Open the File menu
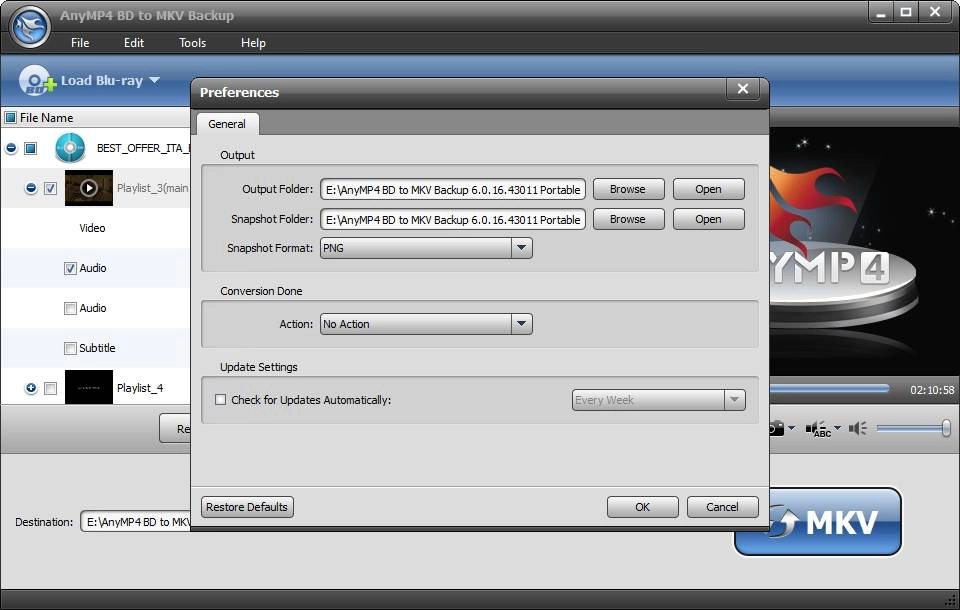Screen dimensions: 960x610 pos(80,43)
